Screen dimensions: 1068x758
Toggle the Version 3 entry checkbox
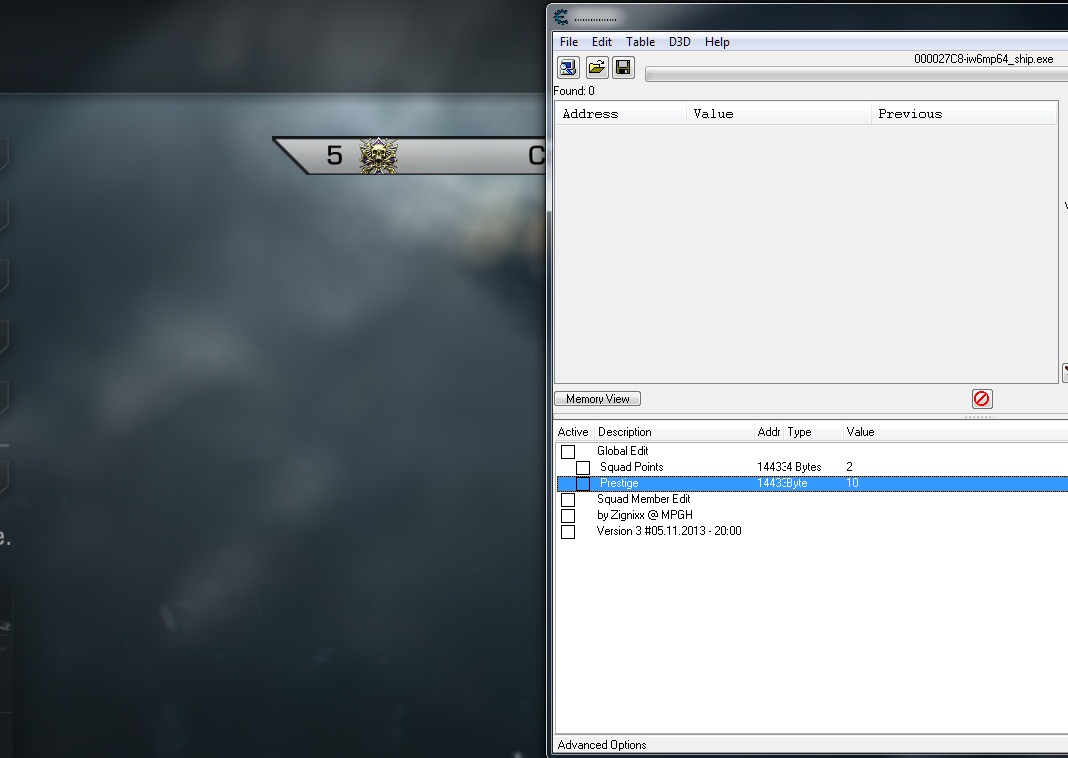(568, 532)
